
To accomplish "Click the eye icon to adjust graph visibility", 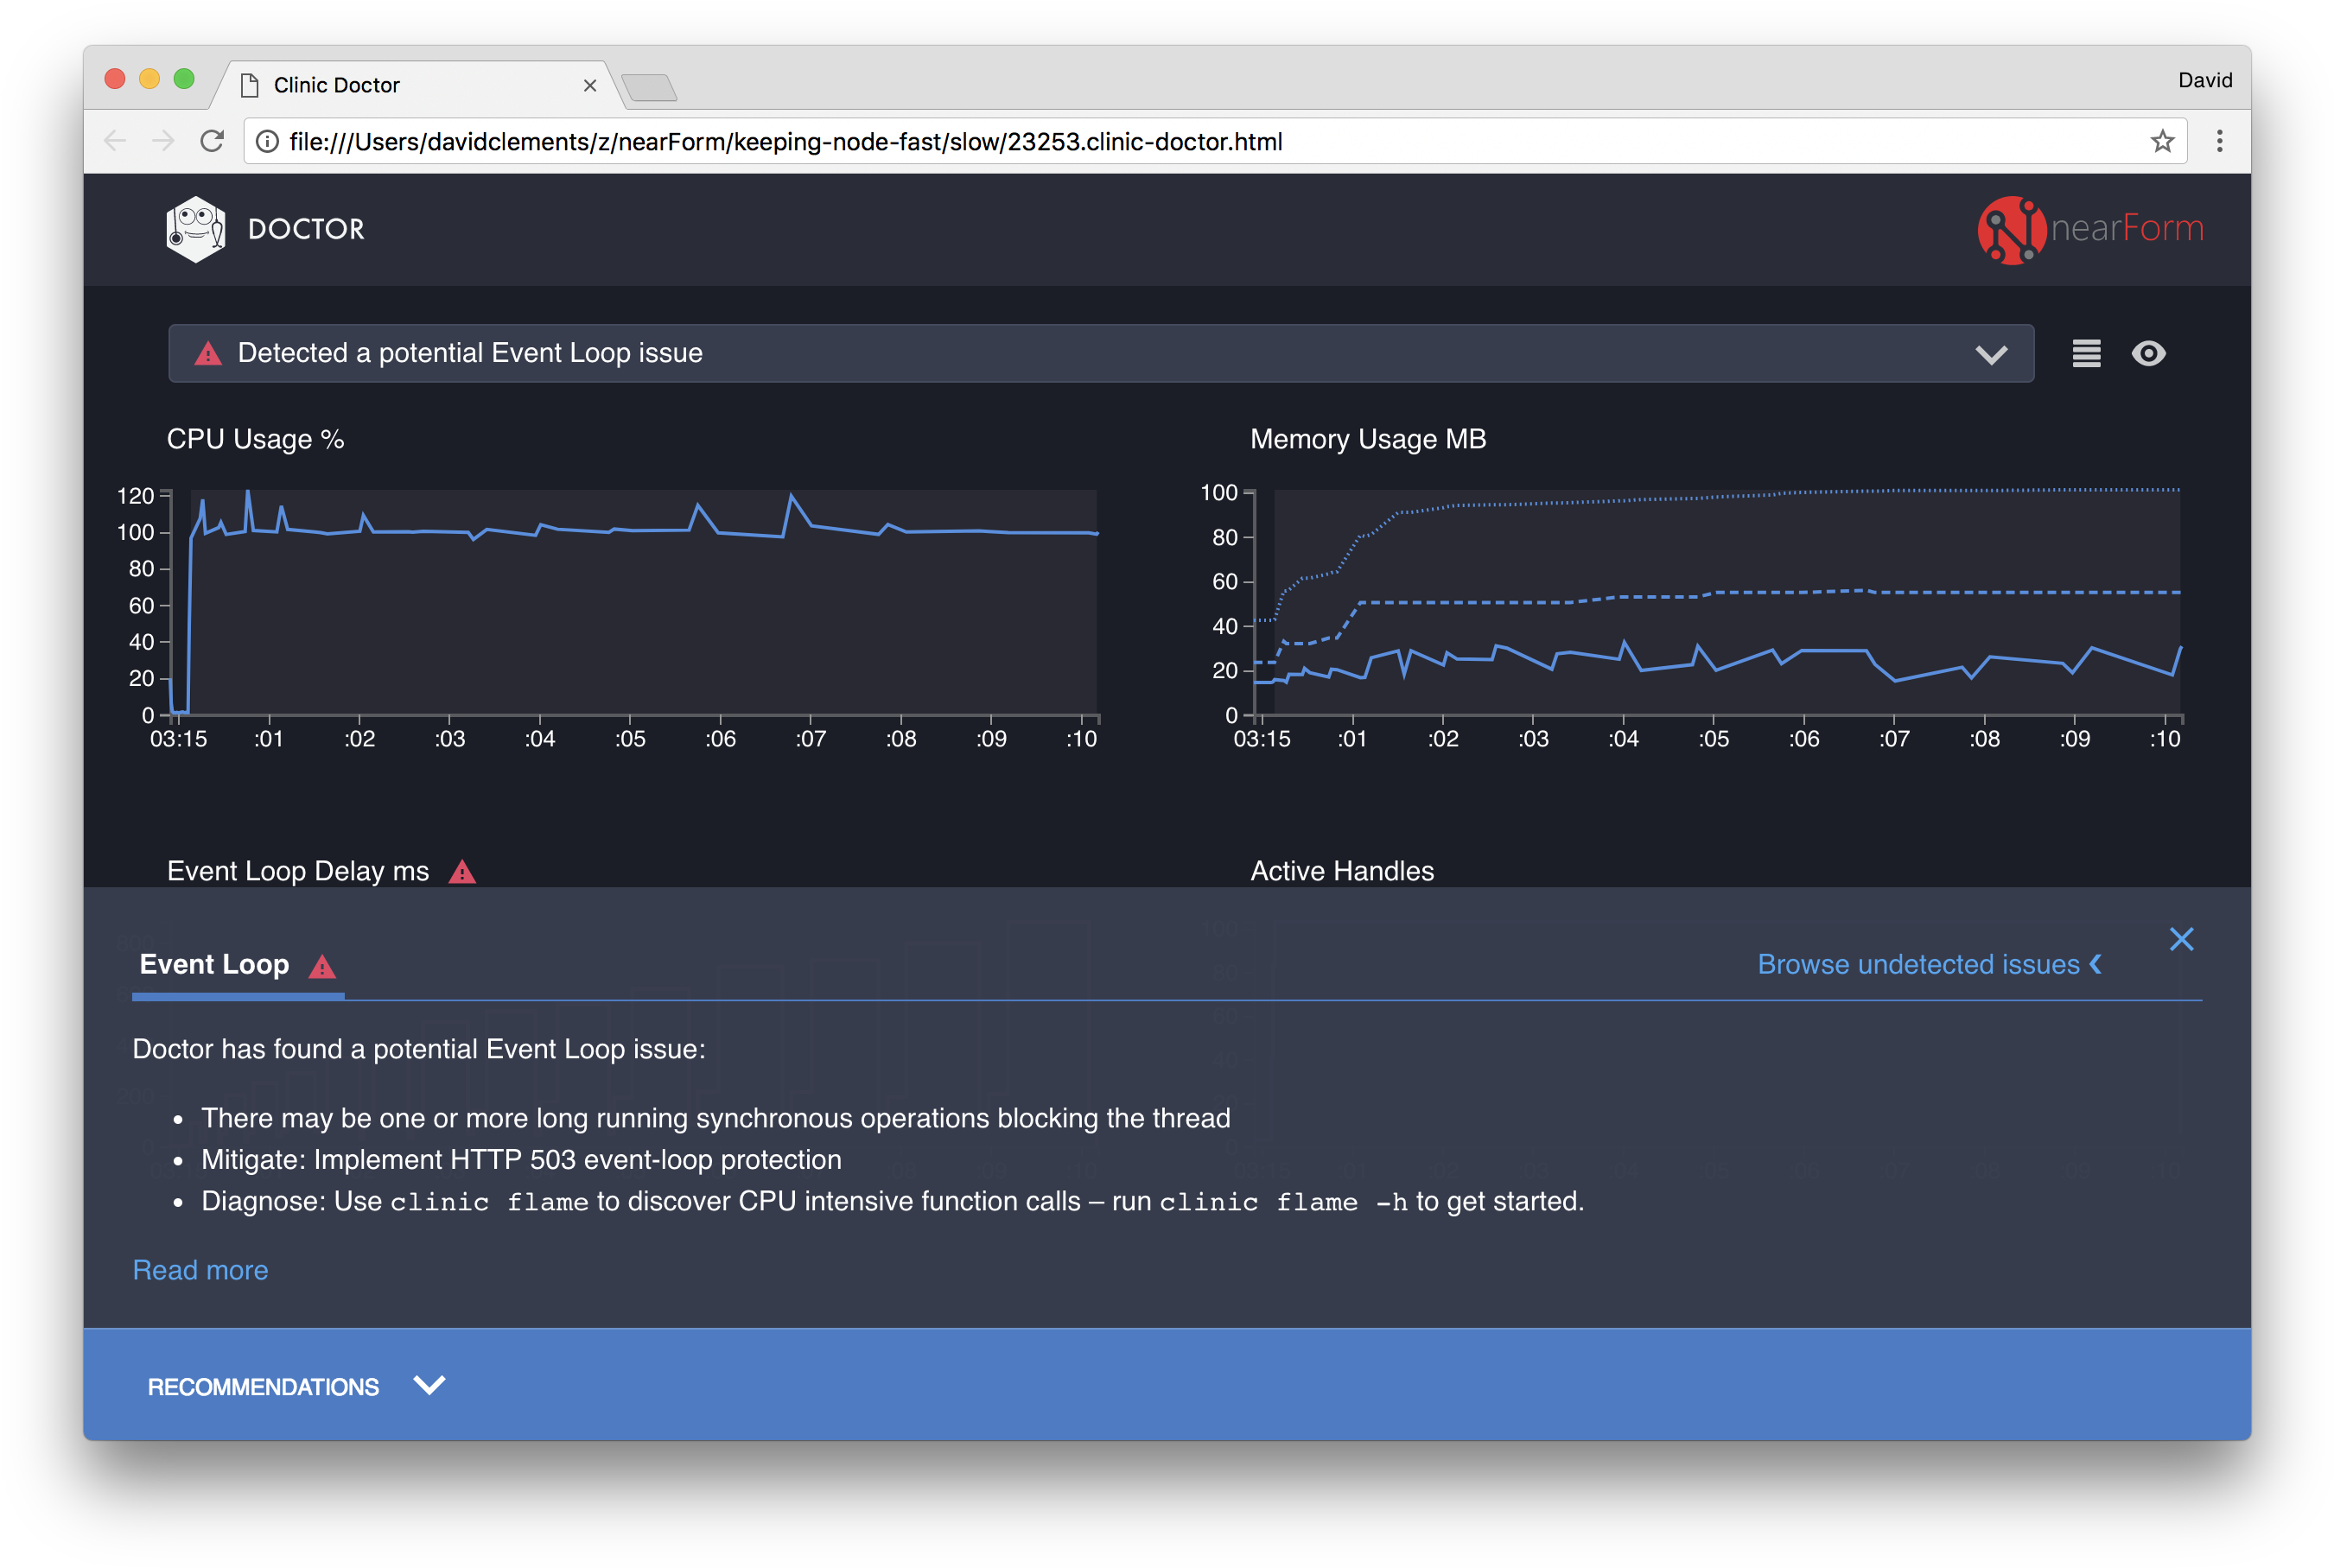I will (x=2149, y=353).
